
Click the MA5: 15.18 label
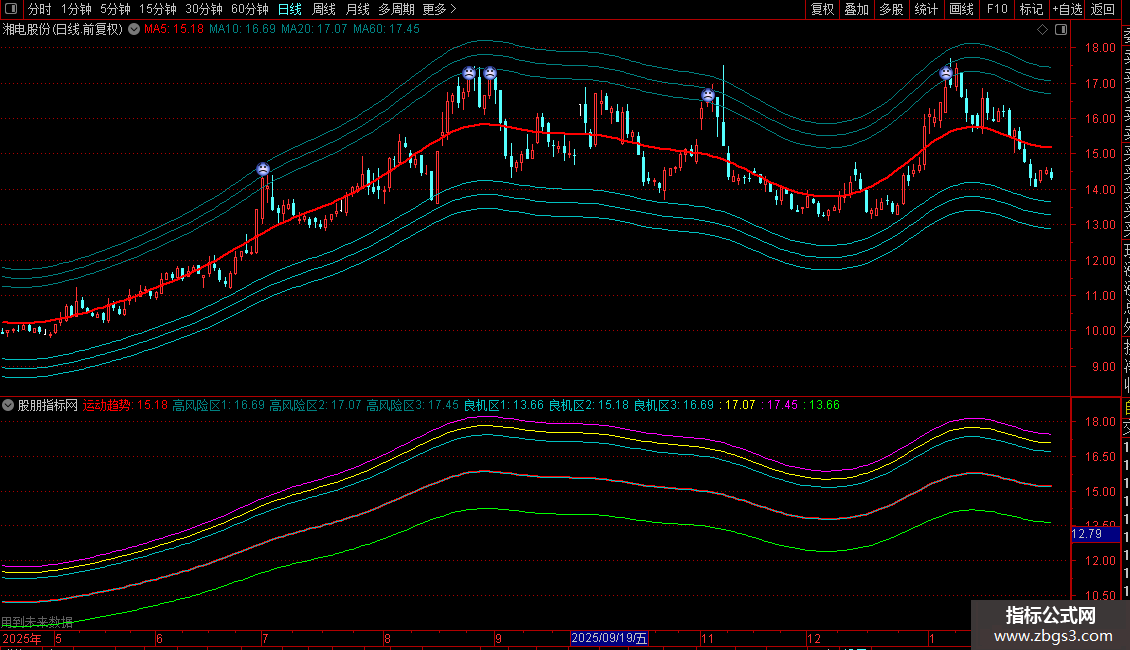(x=174, y=29)
